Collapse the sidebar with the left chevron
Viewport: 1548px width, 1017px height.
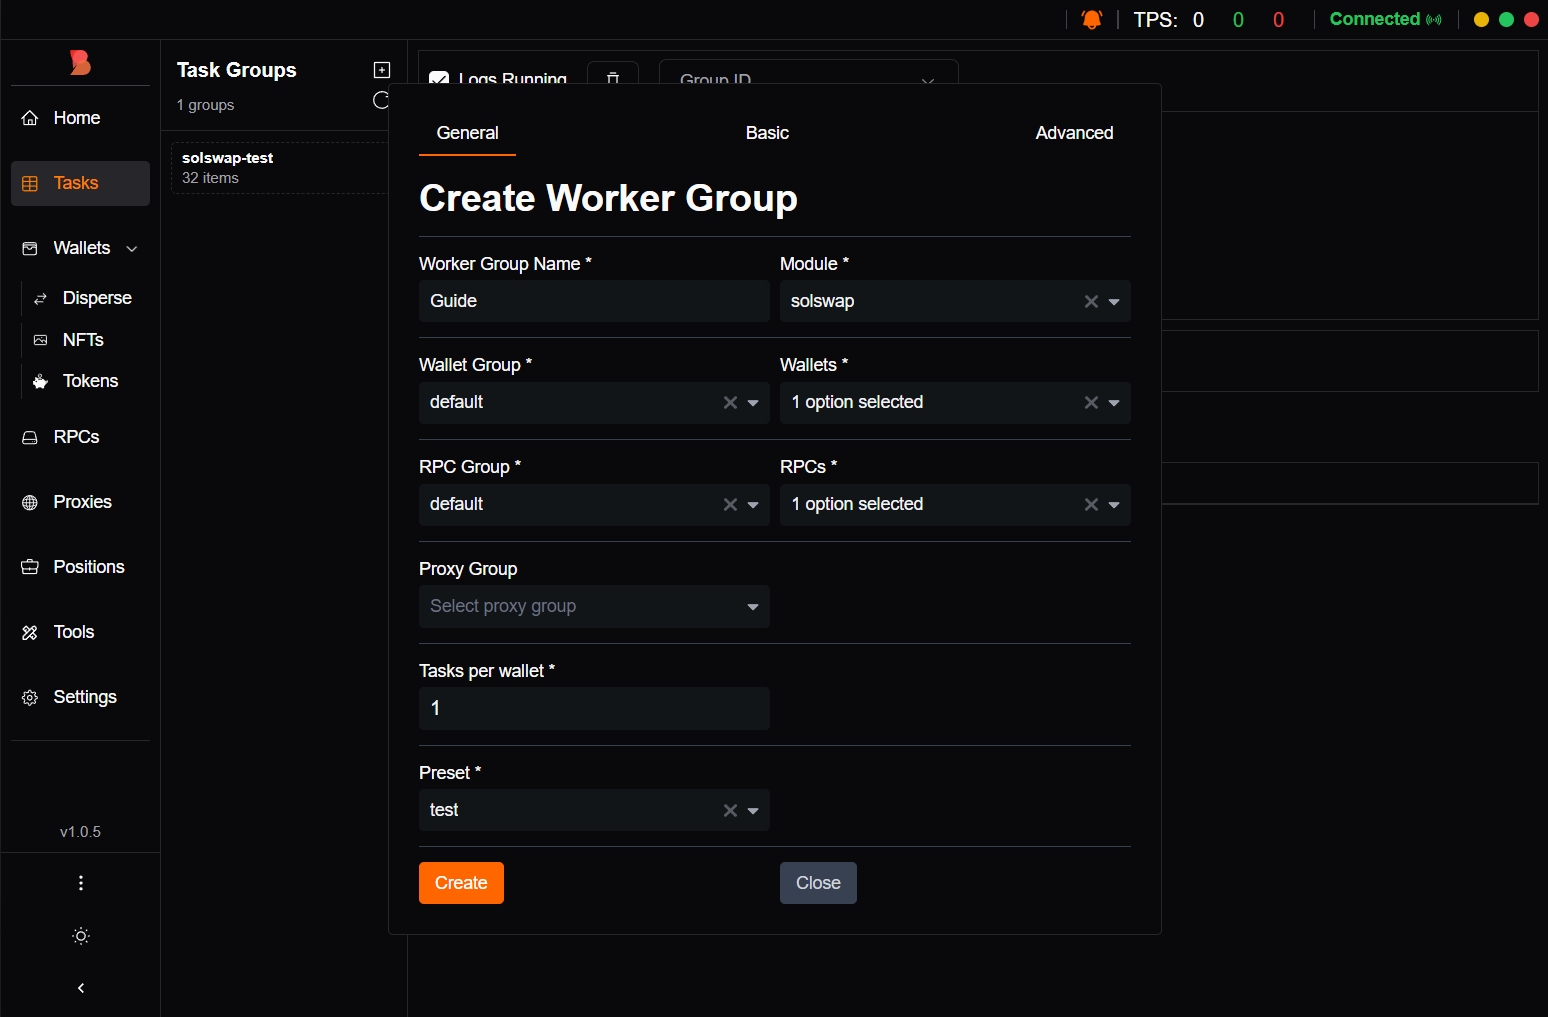coord(81,988)
